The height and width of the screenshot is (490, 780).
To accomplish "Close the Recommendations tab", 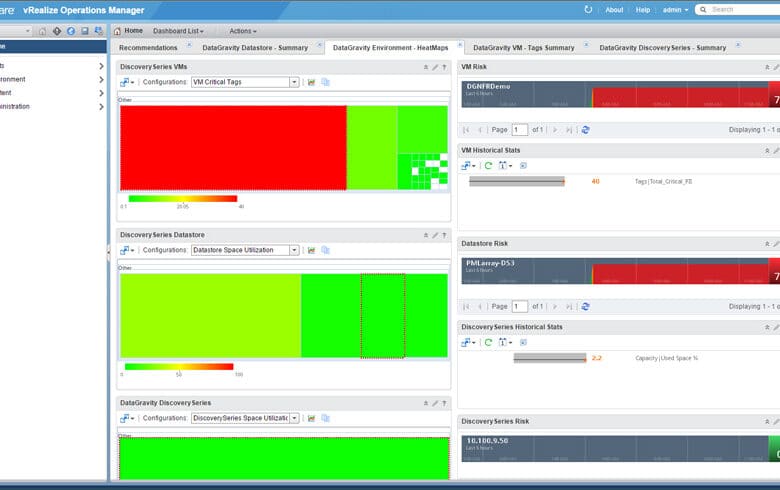I will pyautogui.click(x=189, y=45).
